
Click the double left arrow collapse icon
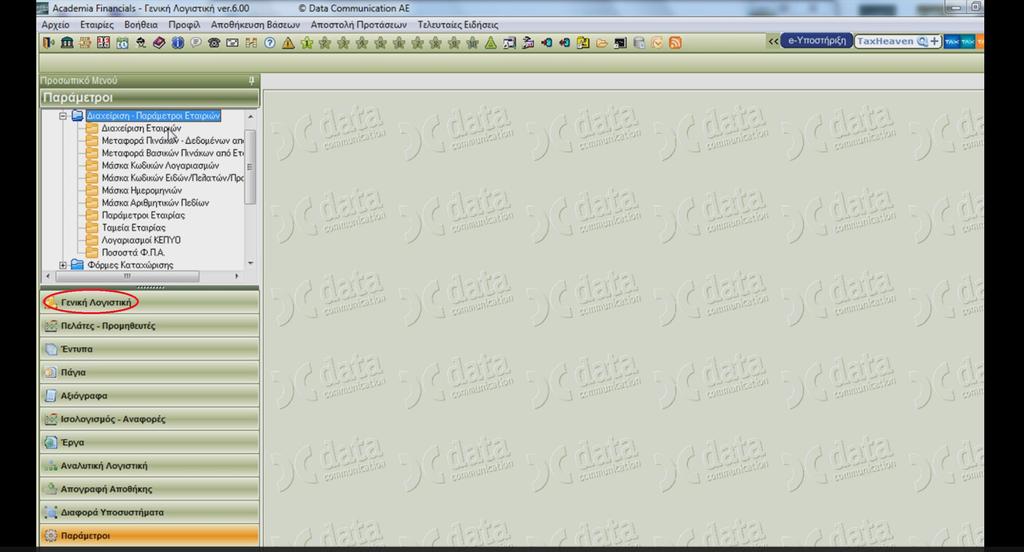pyautogui.click(x=773, y=41)
